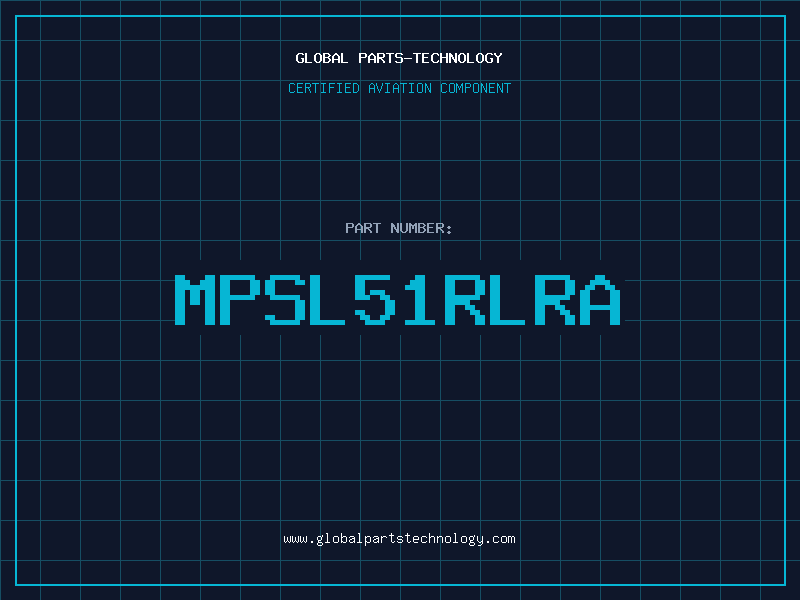Click the word NUMBER: in the label
Viewport: 800px width, 600px height.
(x=422, y=228)
